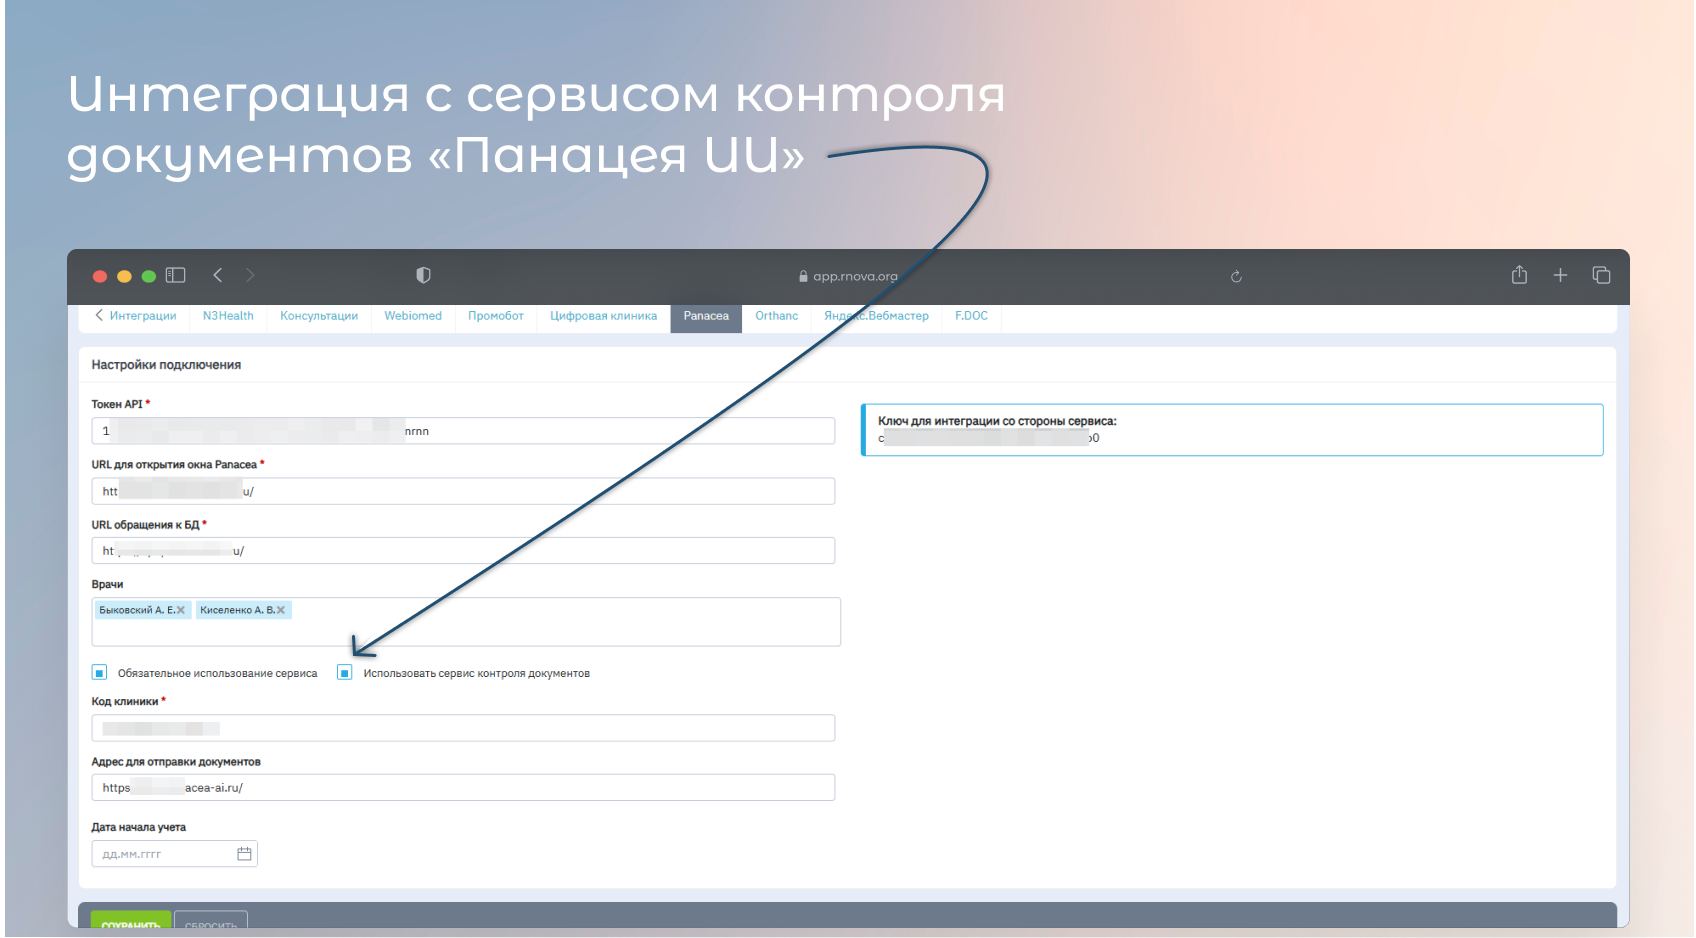Reload the page with refresh icon

pos(1236,277)
